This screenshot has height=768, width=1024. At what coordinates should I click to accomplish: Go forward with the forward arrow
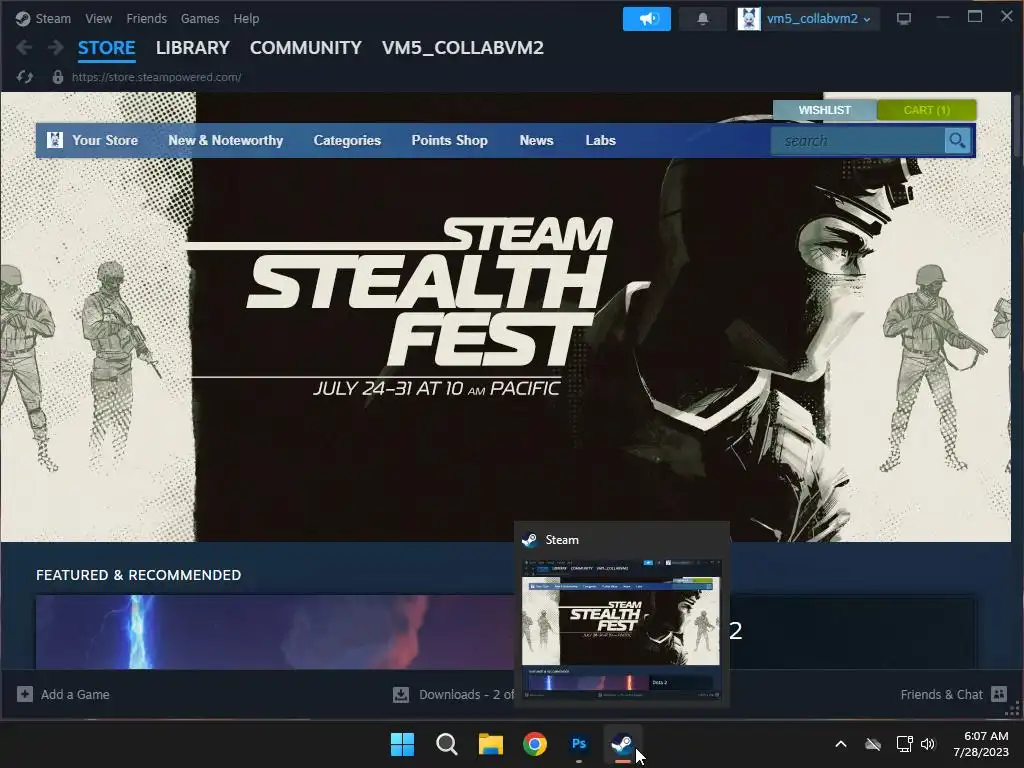[56, 47]
